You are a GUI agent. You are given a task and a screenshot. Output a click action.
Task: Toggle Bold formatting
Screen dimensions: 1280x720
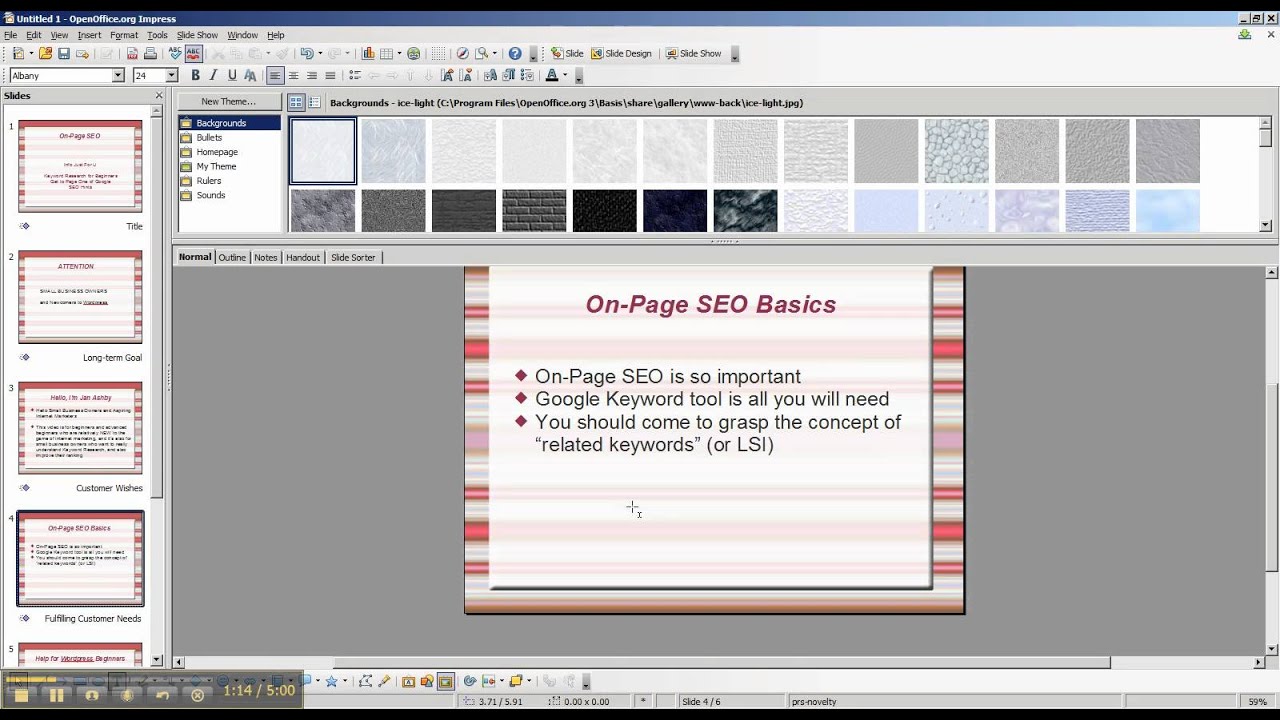click(x=195, y=76)
